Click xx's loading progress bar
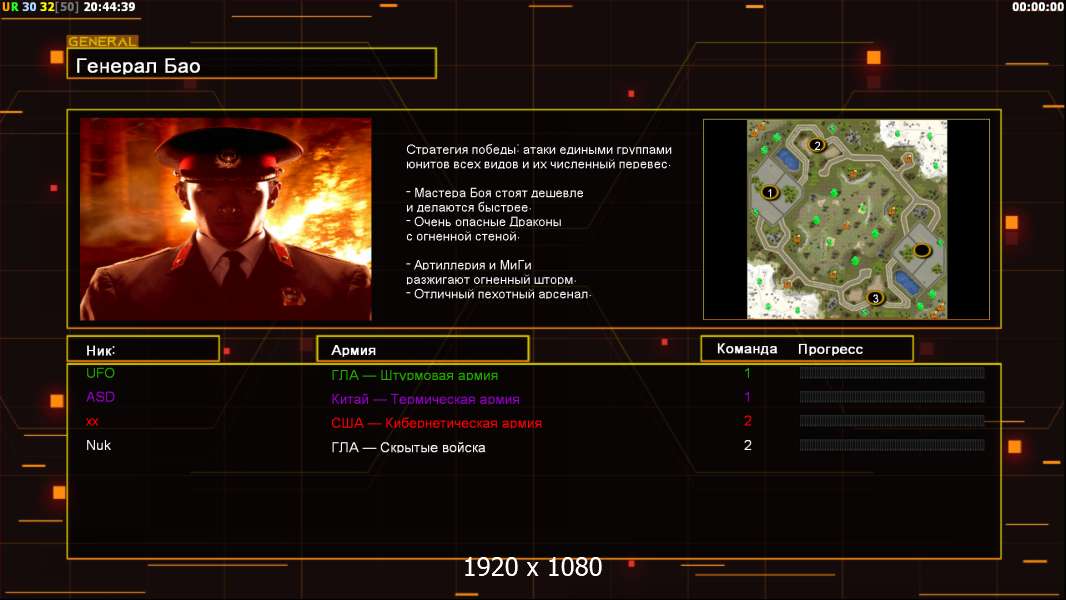Screen dimensions: 1066x600 click(892, 421)
